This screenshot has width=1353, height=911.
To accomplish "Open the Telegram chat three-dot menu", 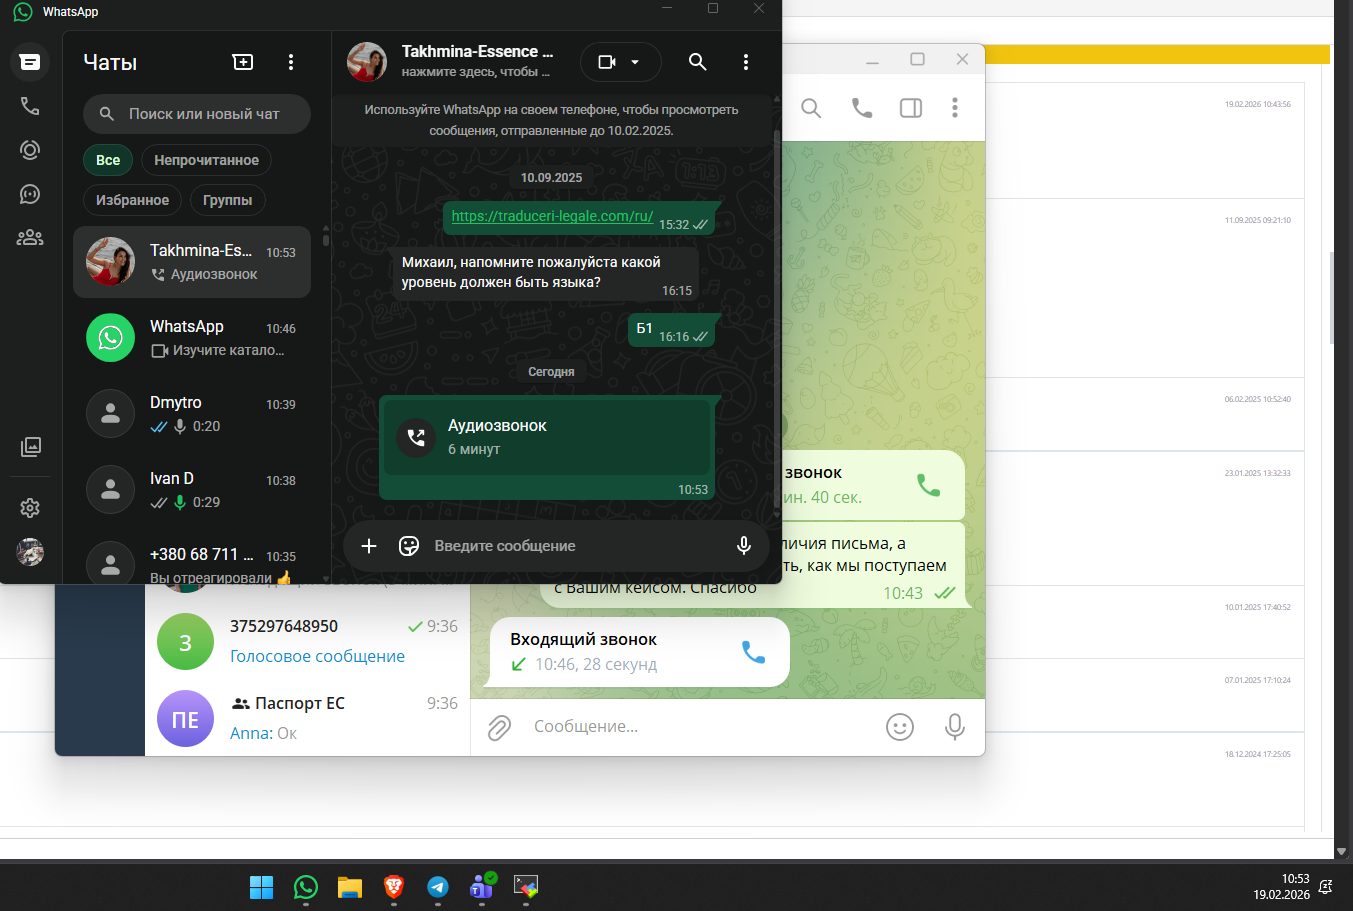I will 955,108.
